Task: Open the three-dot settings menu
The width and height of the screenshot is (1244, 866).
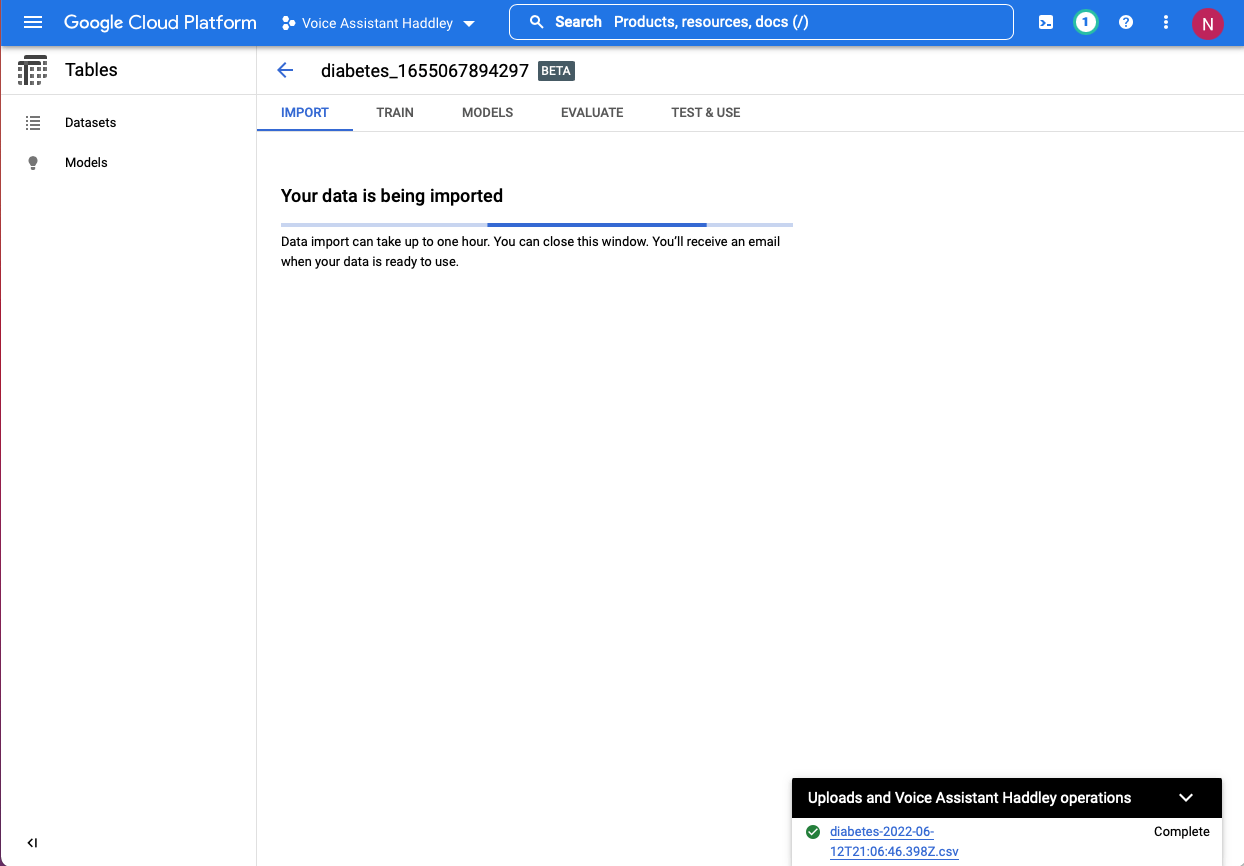Action: (x=1166, y=22)
